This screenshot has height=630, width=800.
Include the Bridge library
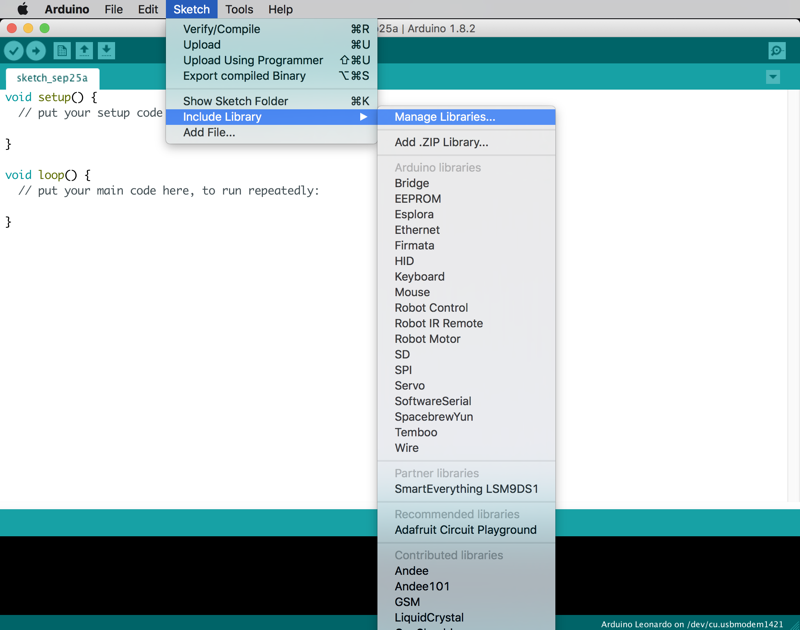coord(466,183)
